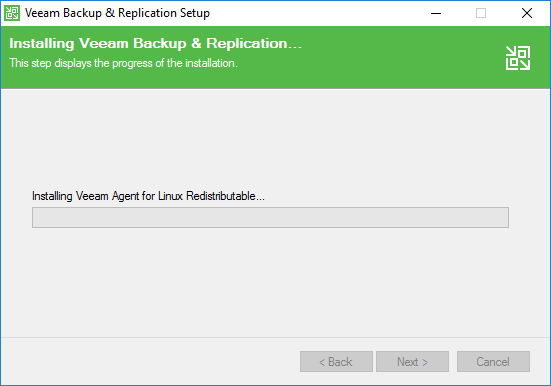Close the Veeam Backup & Replication Setup window
The width and height of the screenshot is (551, 386).
527,13
